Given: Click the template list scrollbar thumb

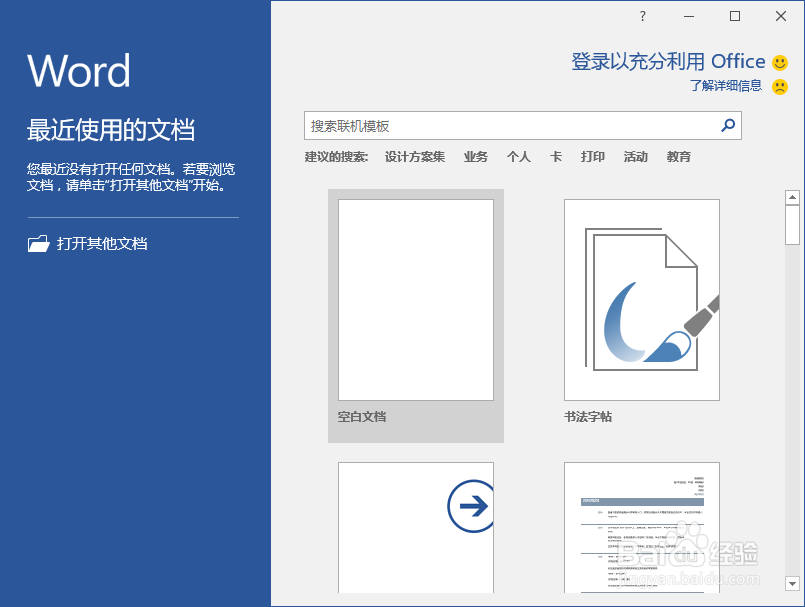Looking at the screenshot, I should [x=792, y=225].
